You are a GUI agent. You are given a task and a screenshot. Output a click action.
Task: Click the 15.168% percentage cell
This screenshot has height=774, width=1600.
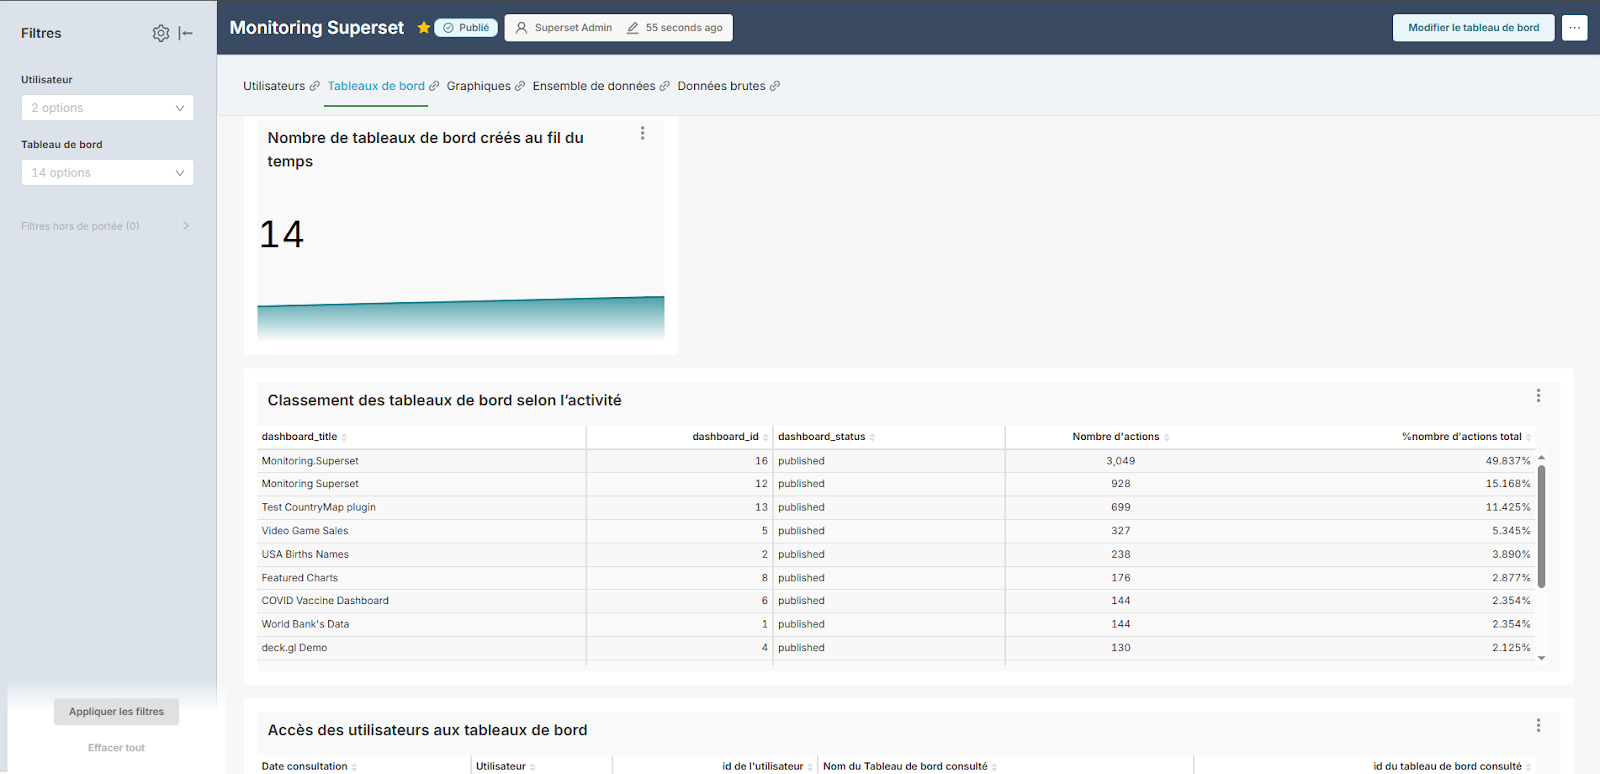(x=1508, y=484)
